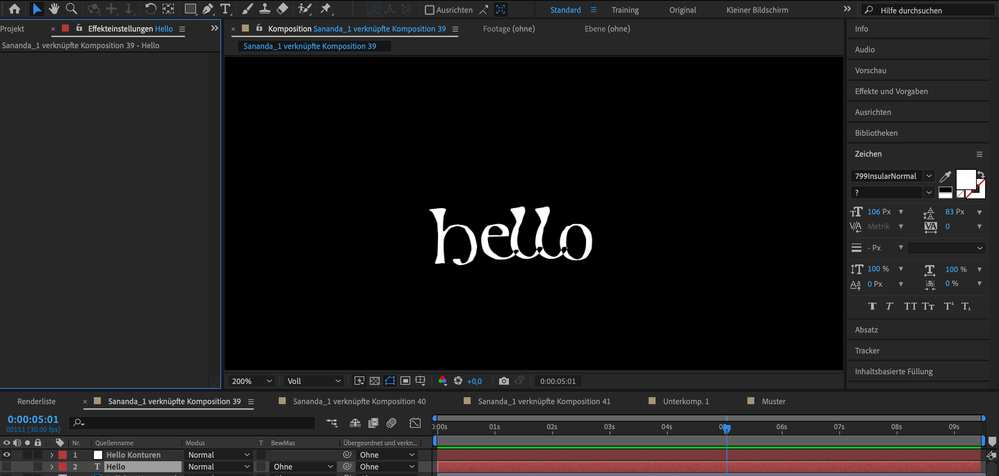
Task: Hide the Hello Konturen layer with eye toggle
Action: pos(7,455)
